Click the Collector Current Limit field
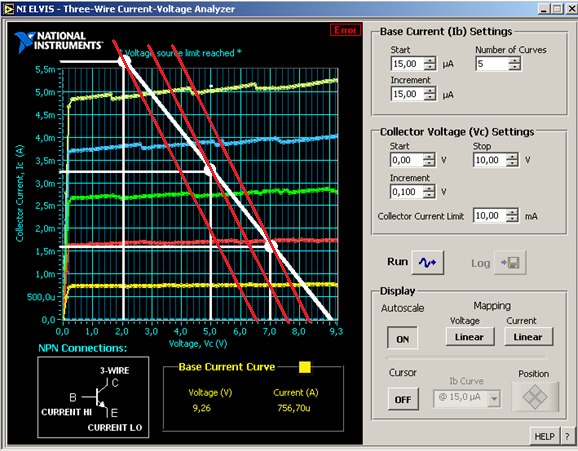The image size is (578, 451). click(490, 215)
